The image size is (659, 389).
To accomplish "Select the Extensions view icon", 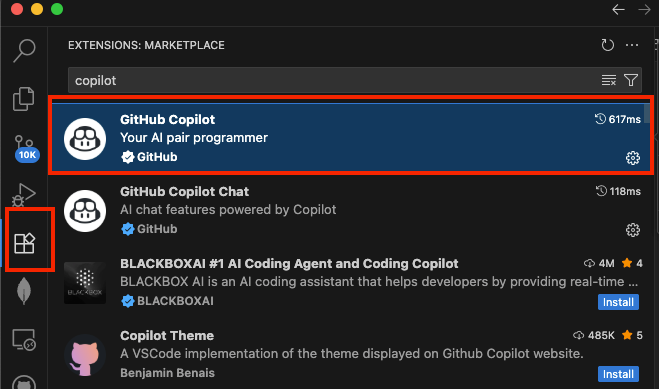I will [24, 243].
